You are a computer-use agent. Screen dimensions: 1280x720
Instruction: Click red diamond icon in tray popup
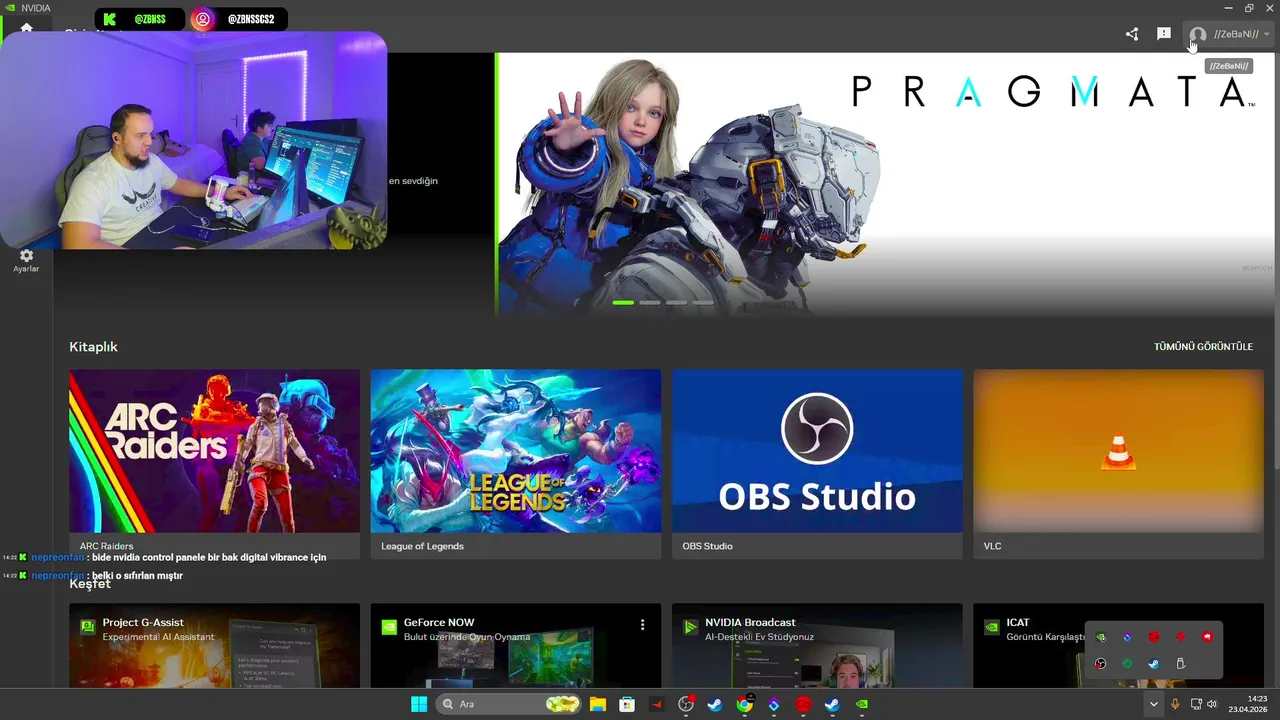1181,637
